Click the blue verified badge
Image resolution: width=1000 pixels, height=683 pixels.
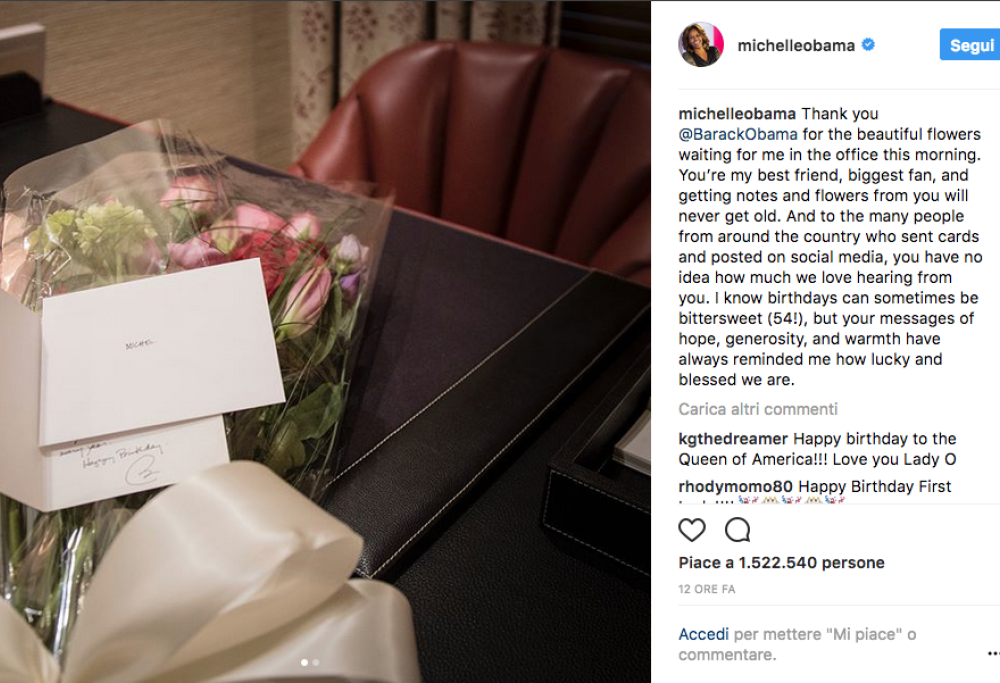click(868, 45)
